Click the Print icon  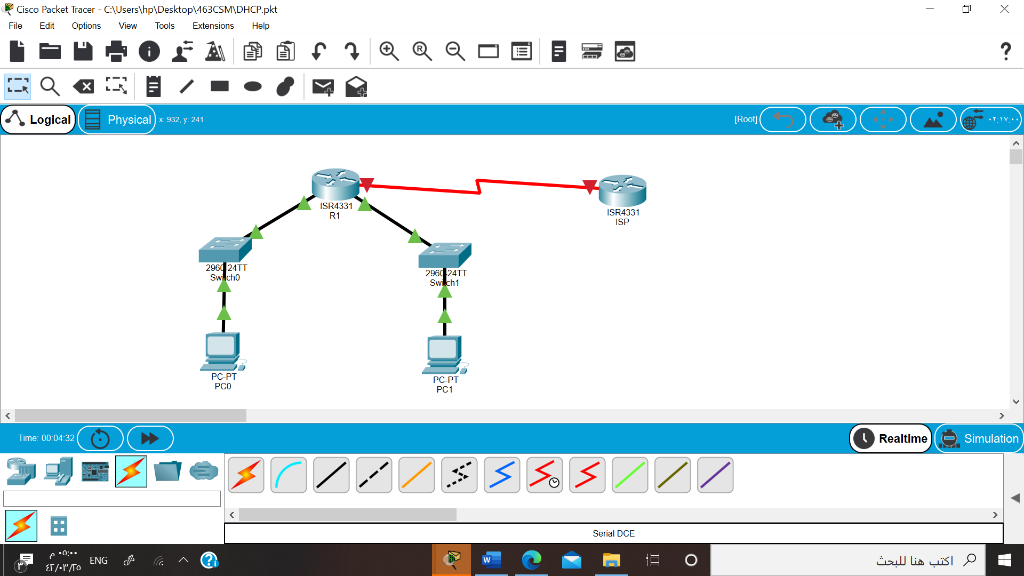(116, 51)
